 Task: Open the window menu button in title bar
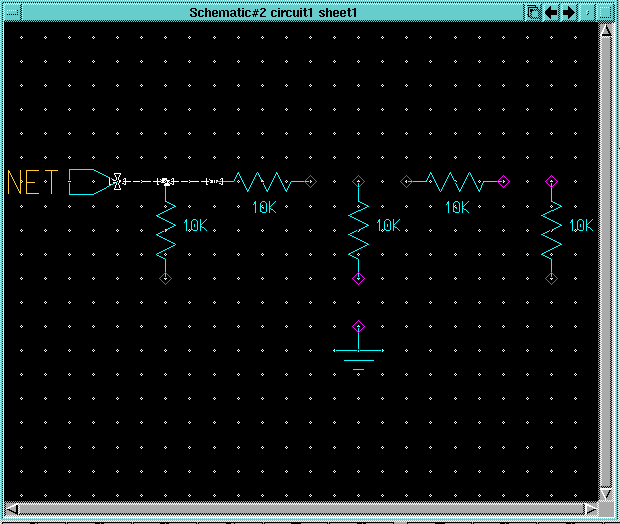(x=12, y=13)
